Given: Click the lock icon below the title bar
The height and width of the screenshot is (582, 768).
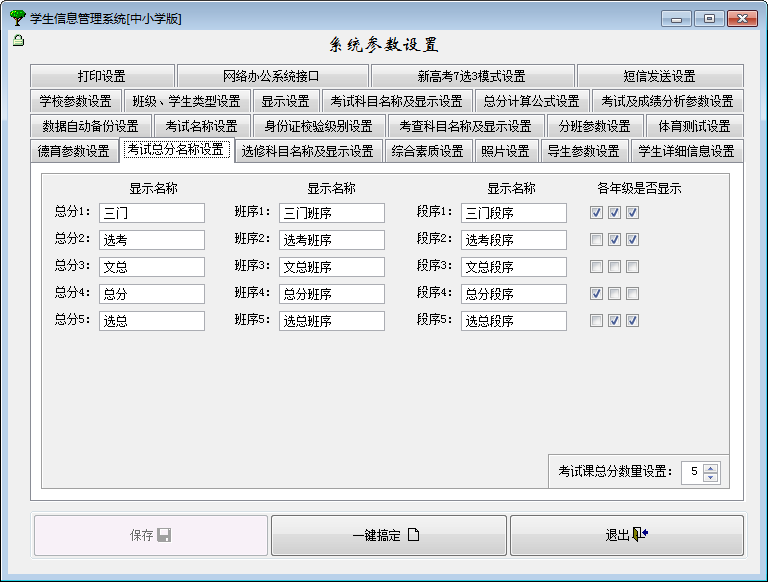Looking at the screenshot, I should (18, 40).
